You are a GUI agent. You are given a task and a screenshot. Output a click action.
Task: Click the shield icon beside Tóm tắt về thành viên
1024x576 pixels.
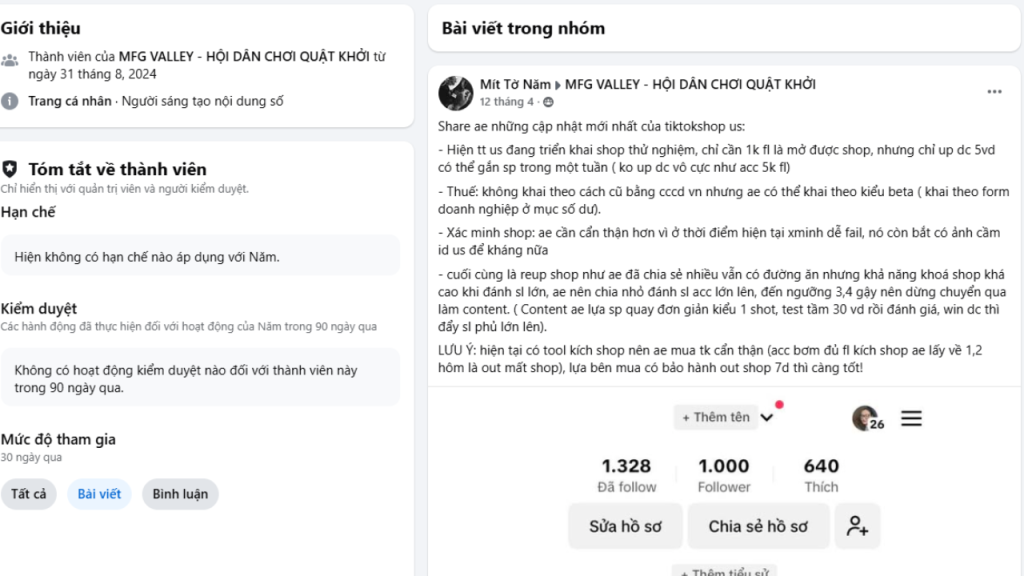click(x=10, y=169)
